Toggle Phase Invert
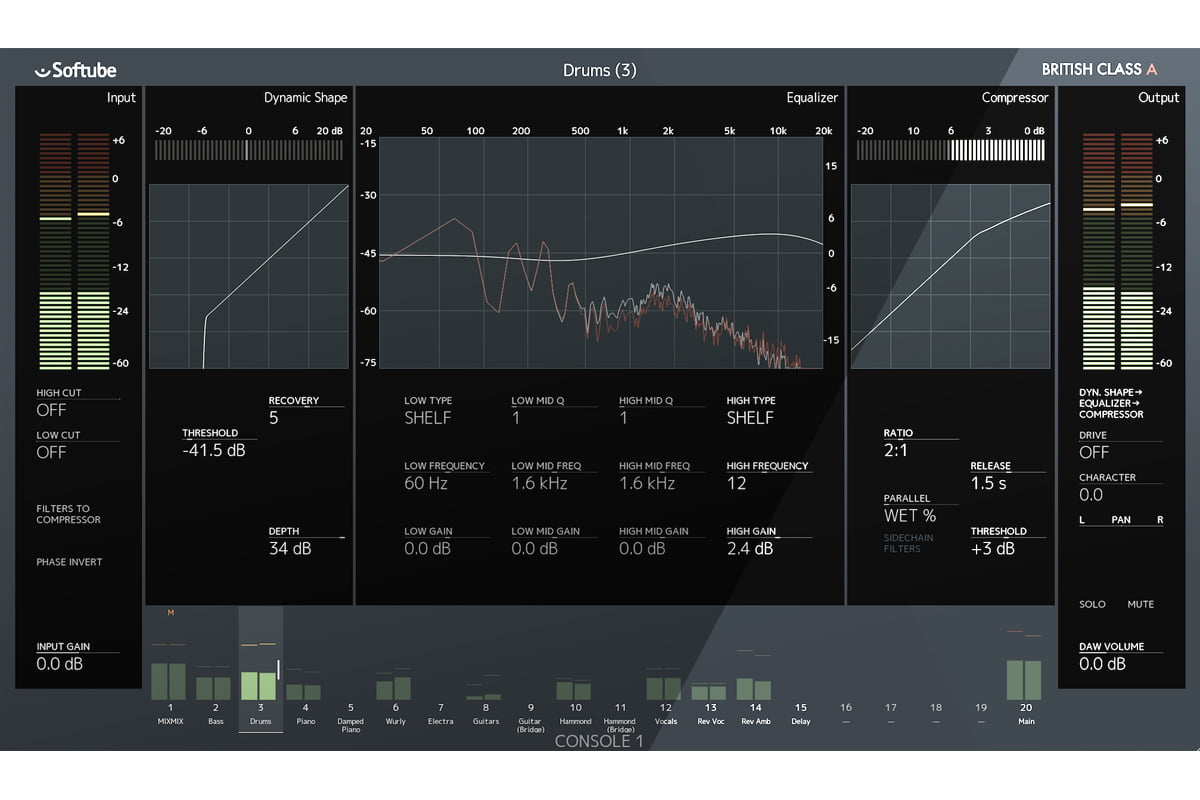 [69, 562]
